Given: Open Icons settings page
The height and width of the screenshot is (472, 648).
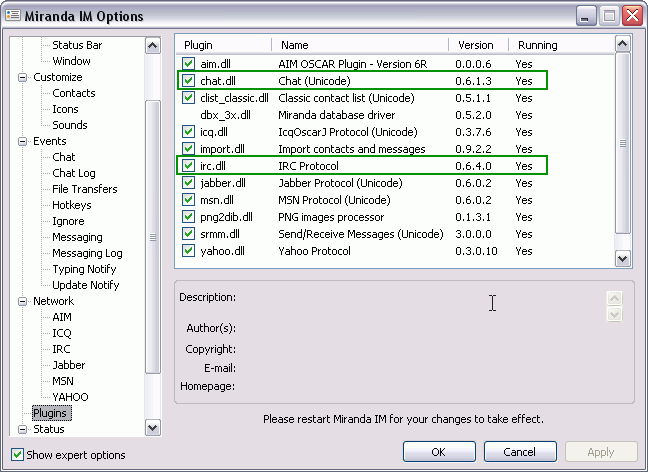Looking at the screenshot, I should tap(65, 109).
